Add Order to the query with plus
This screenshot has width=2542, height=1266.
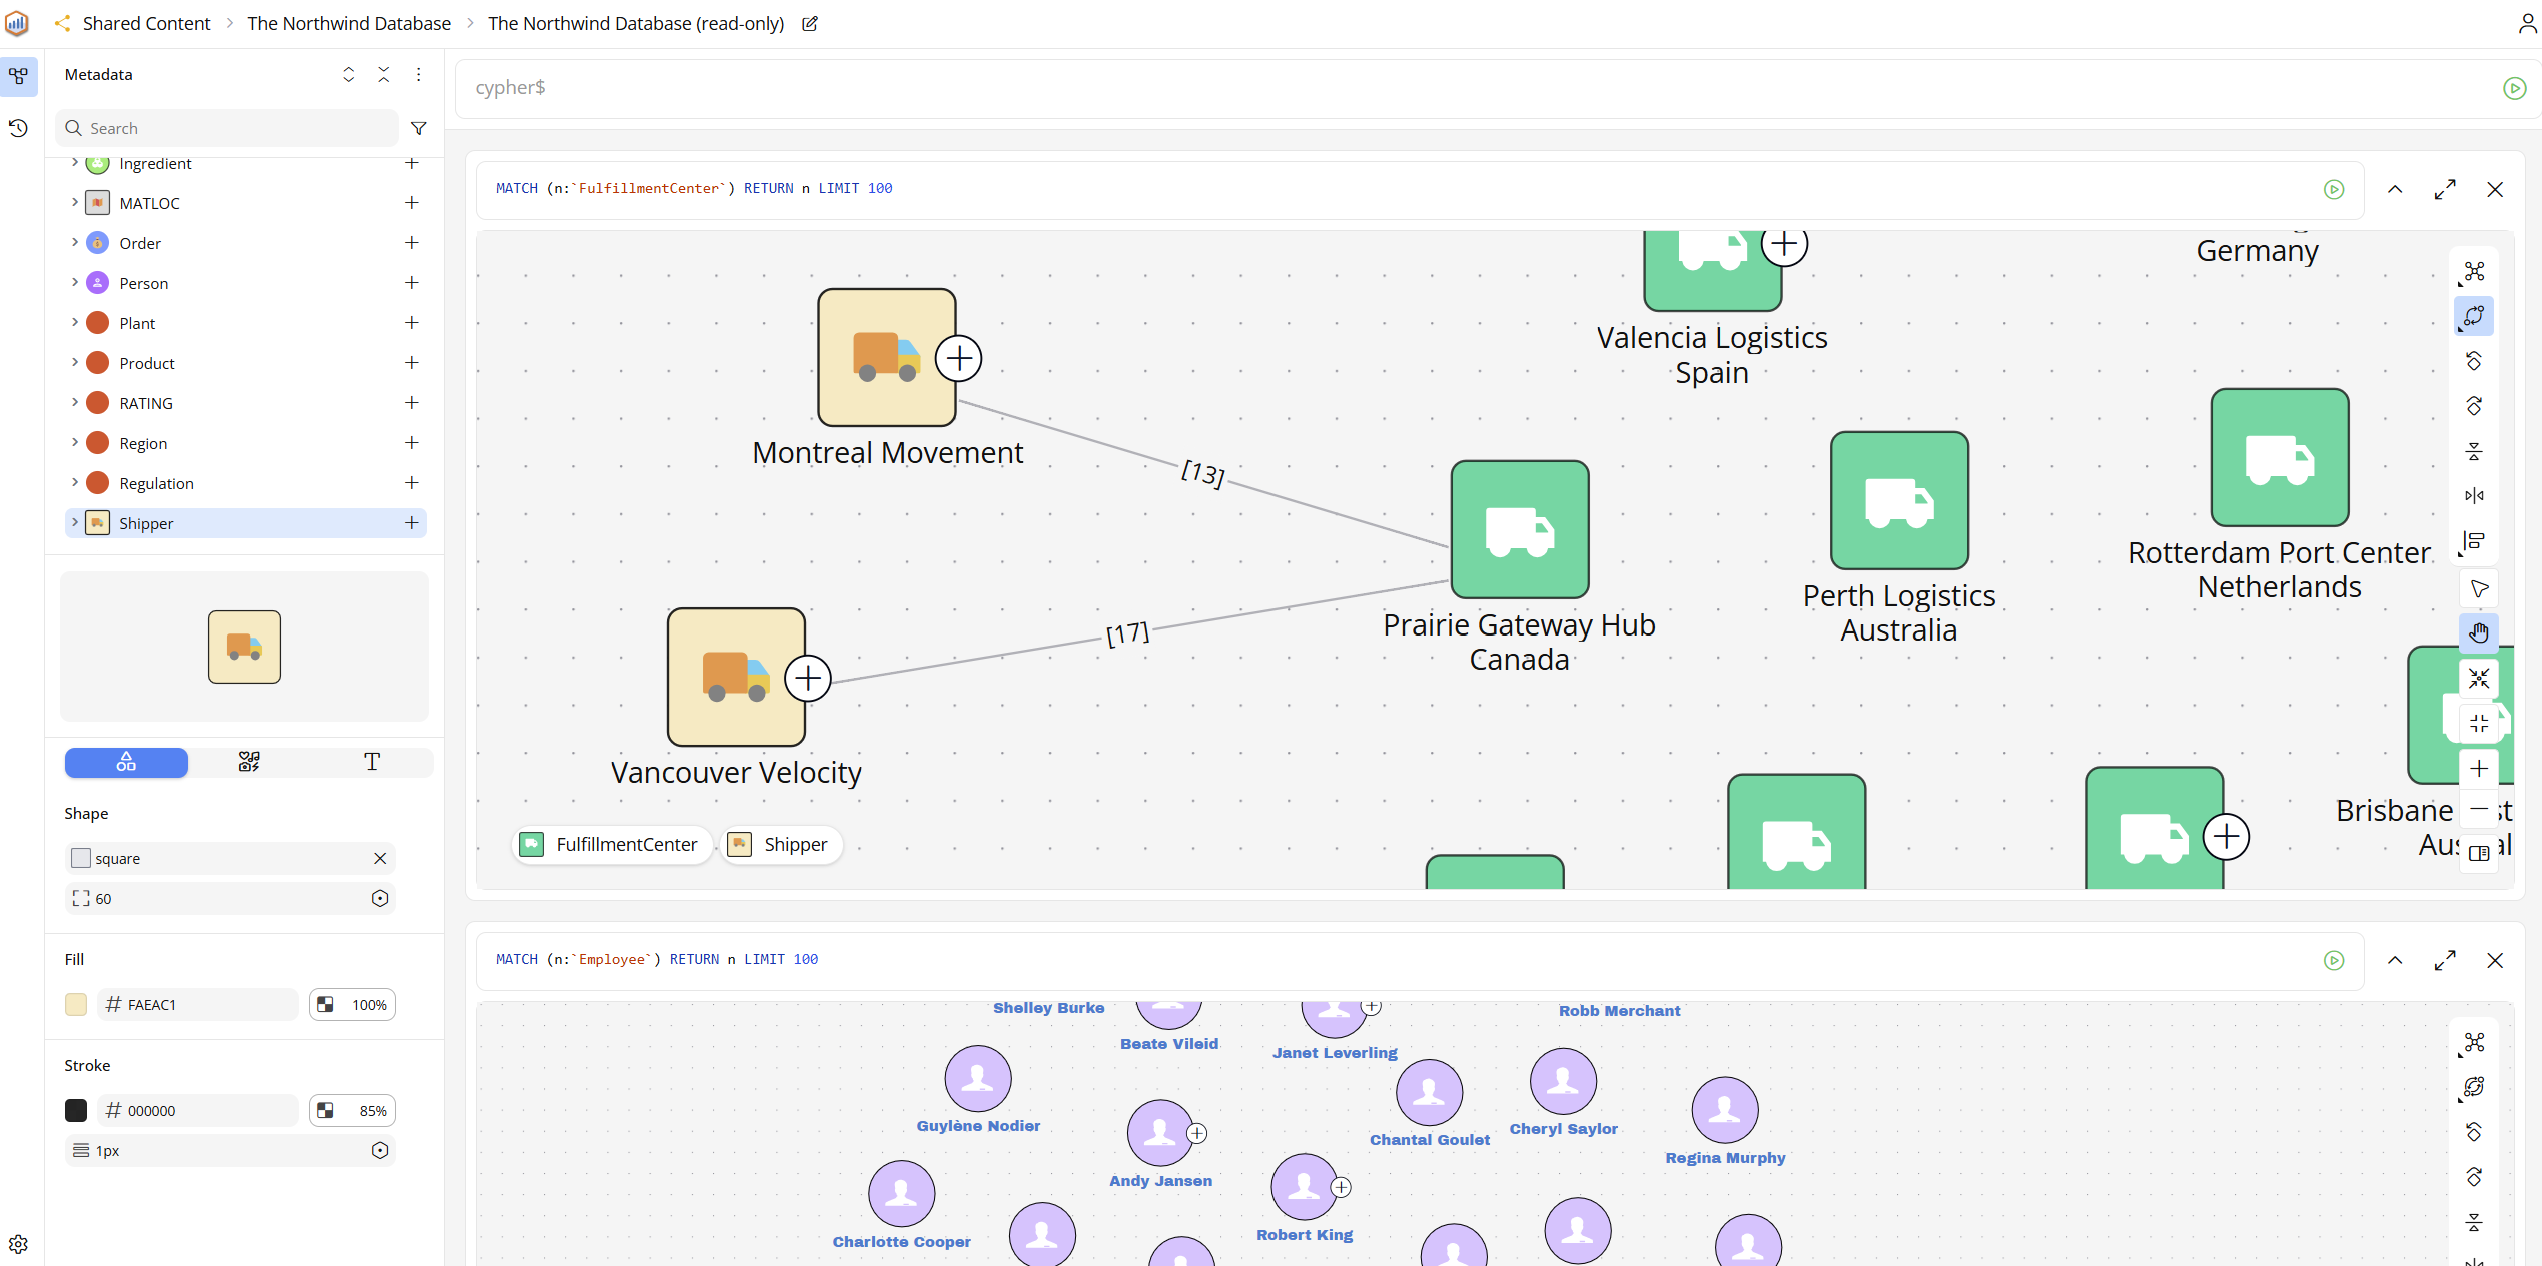411,243
